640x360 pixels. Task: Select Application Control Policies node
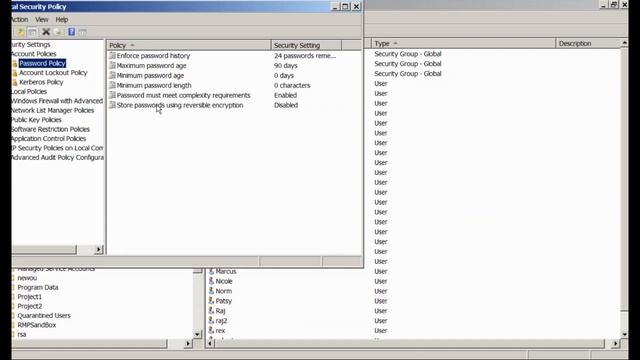(49, 138)
